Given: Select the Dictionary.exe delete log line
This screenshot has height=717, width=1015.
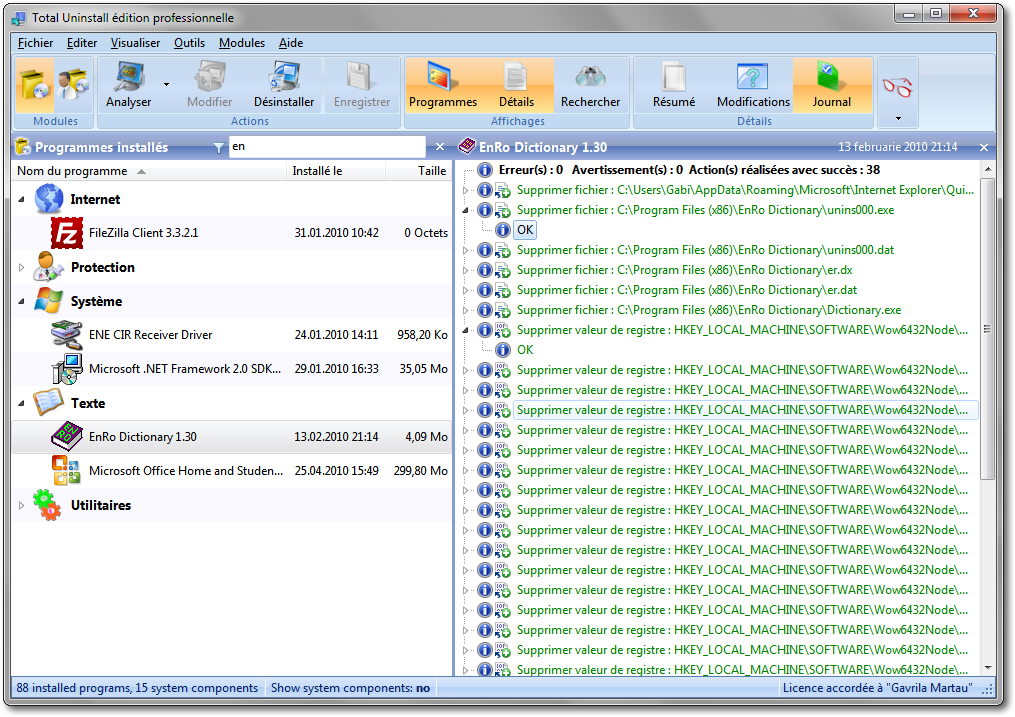Looking at the screenshot, I should (x=709, y=310).
